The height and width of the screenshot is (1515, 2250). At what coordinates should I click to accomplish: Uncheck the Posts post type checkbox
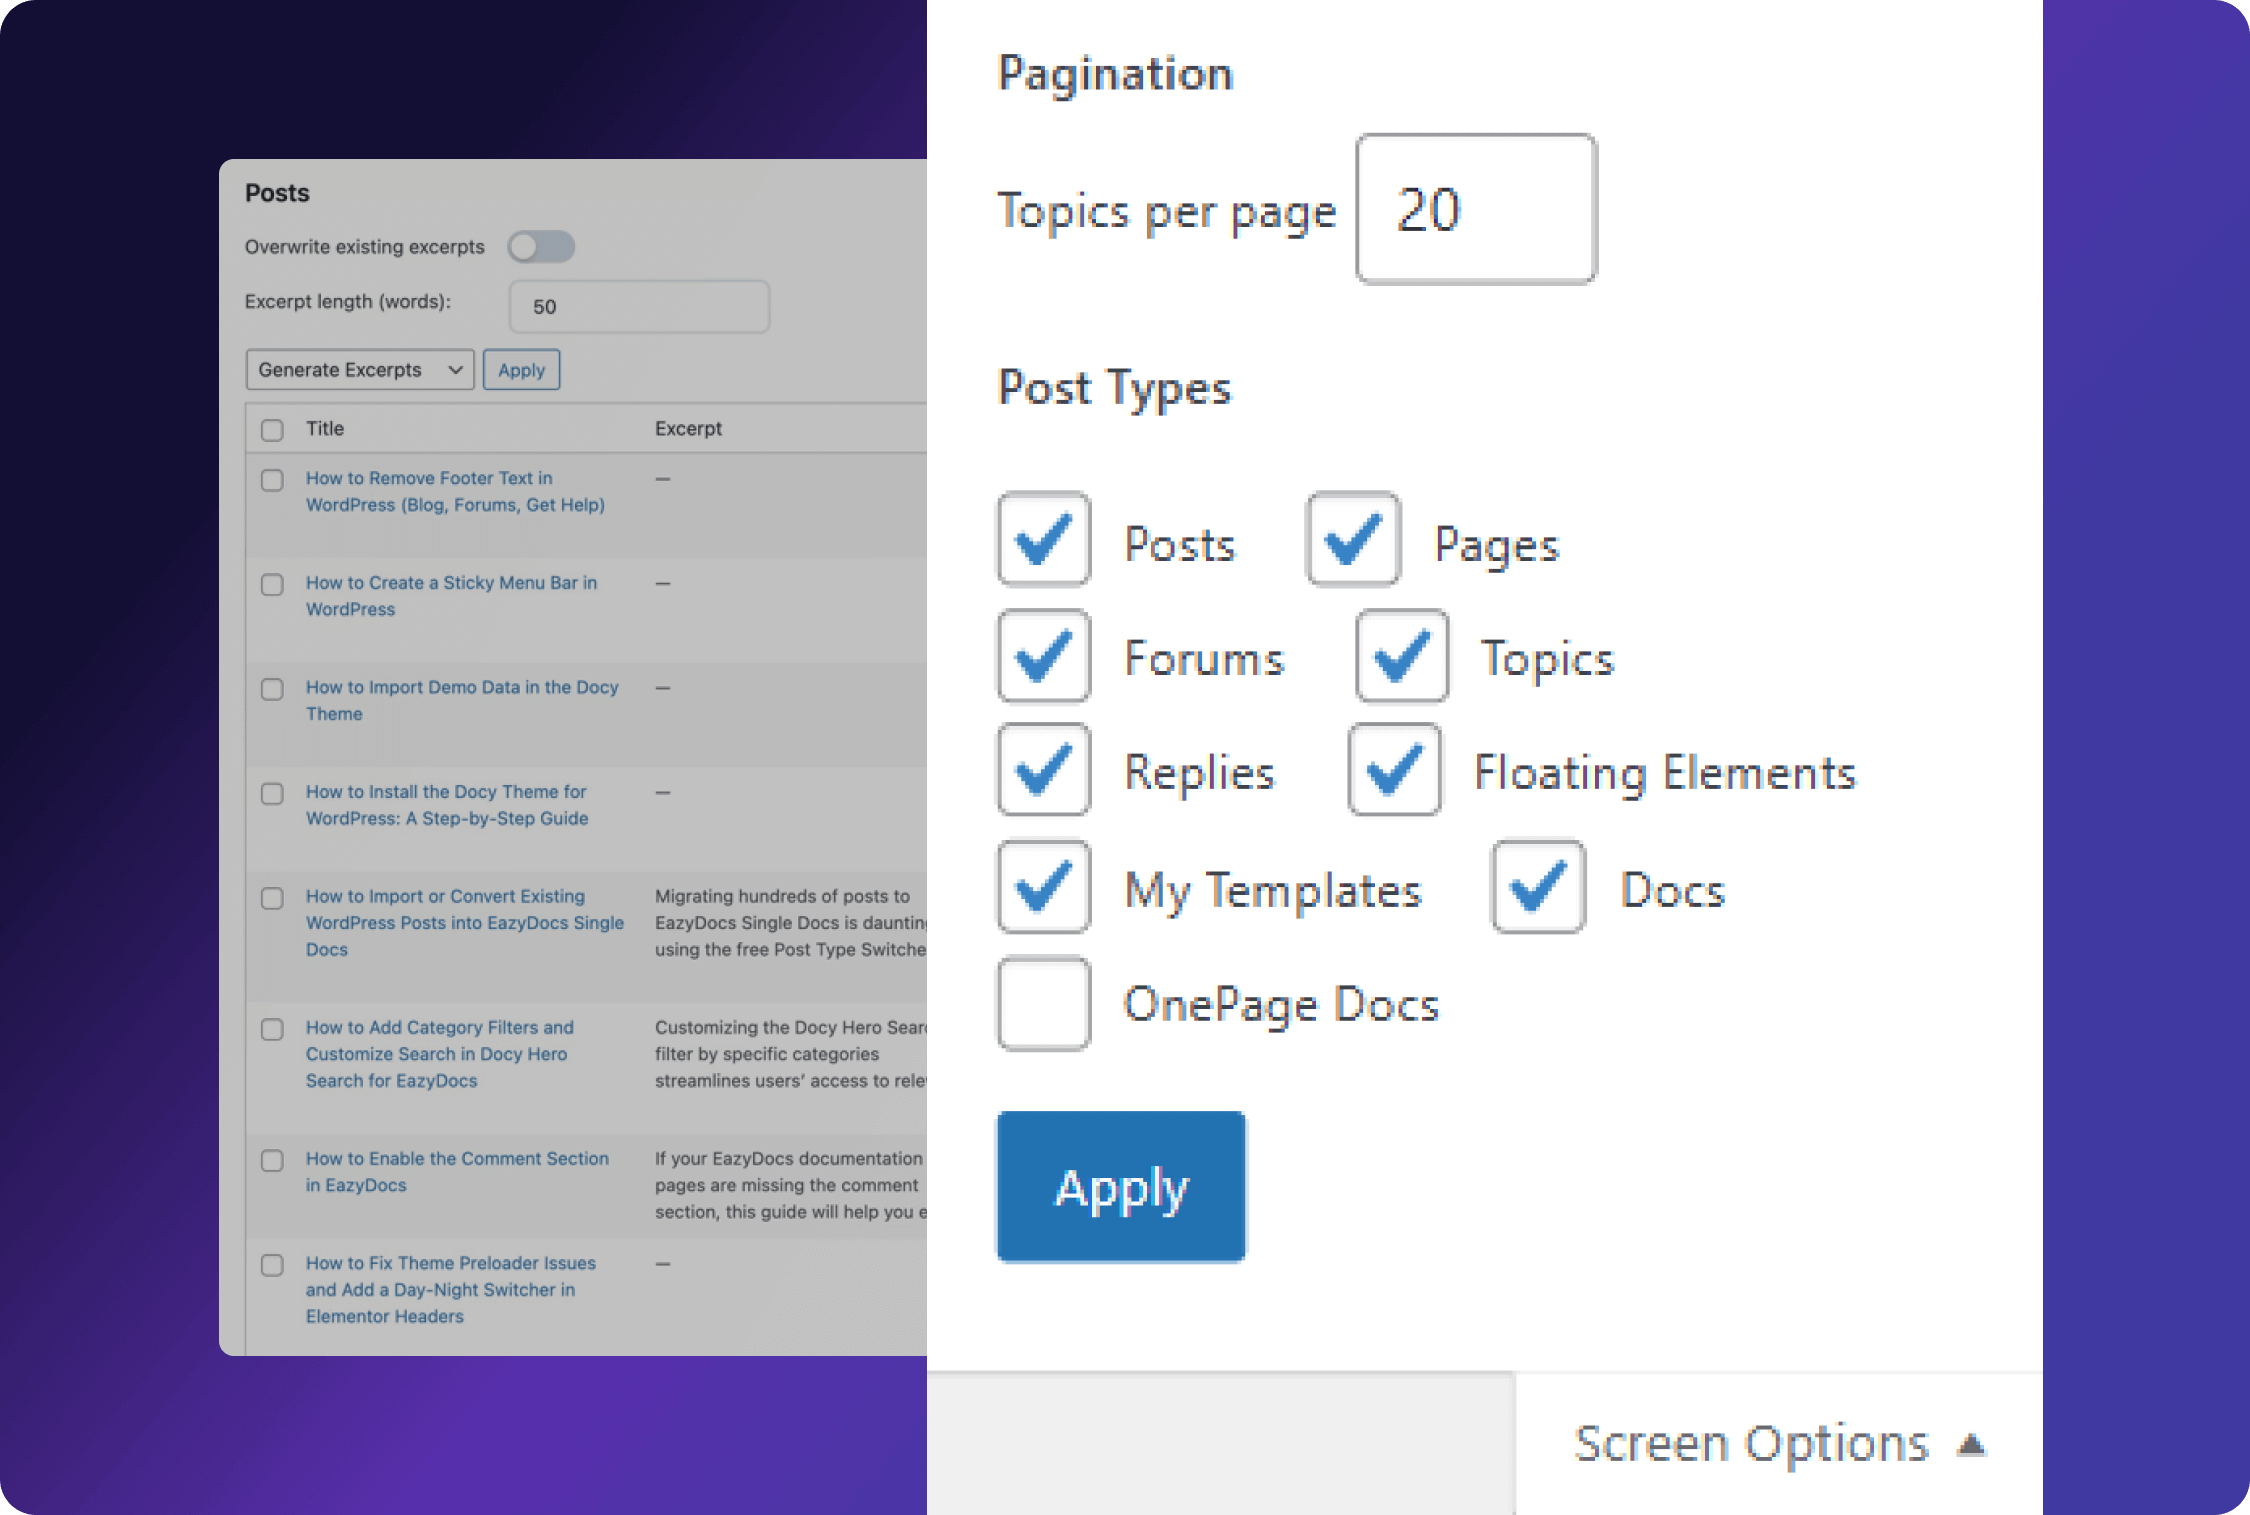(1043, 539)
